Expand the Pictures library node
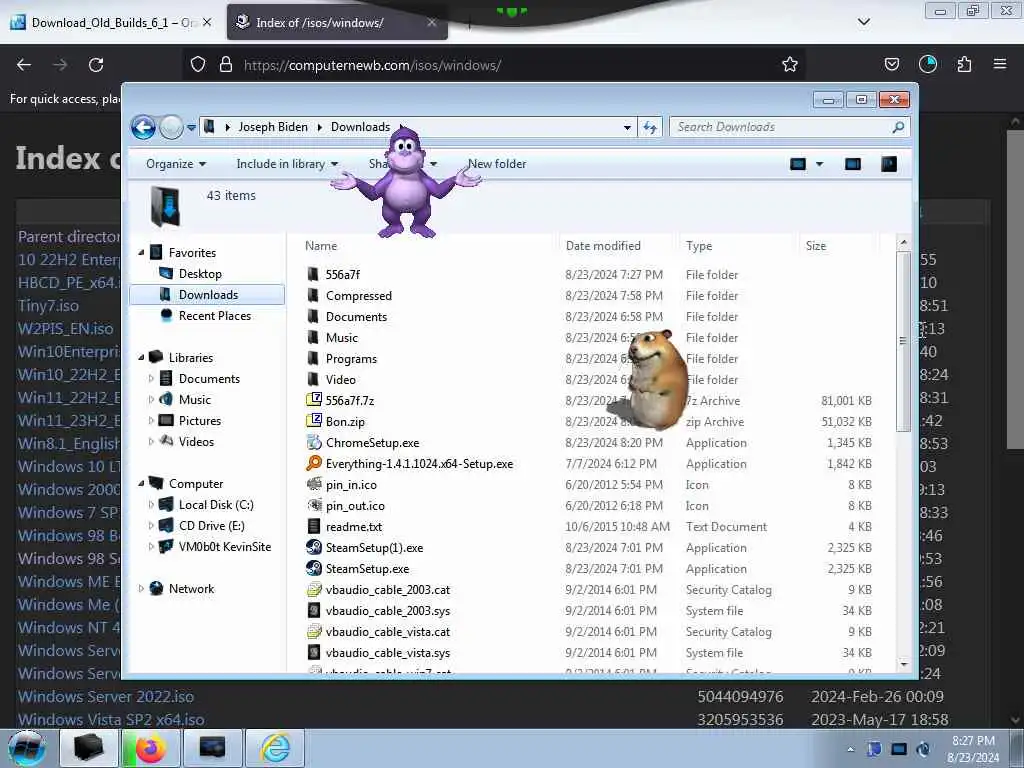 [152, 421]
